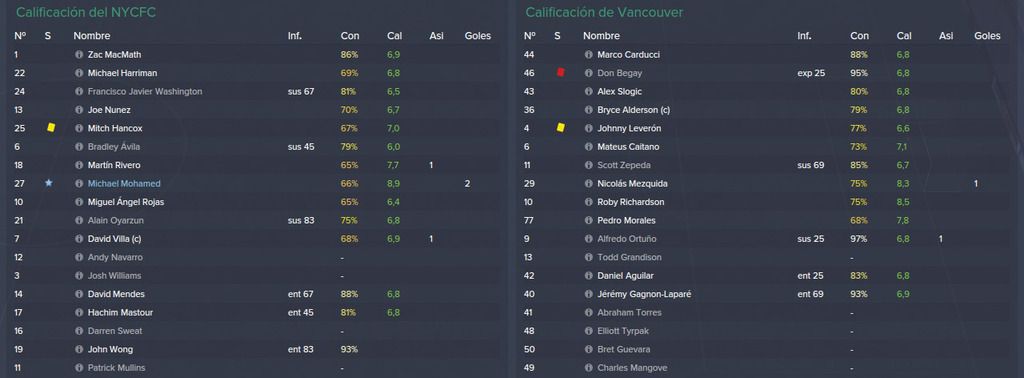Sort Vancouver table by Con column
The image size is (1024, 378).
(859, 36)
